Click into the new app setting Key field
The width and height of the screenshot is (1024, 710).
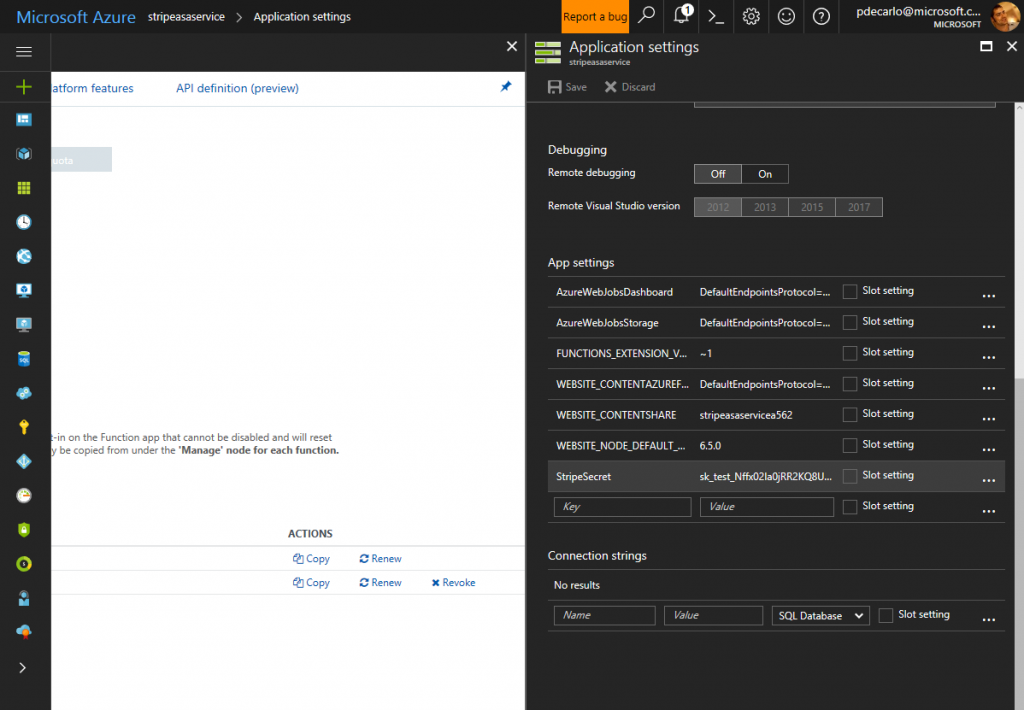tap(622, 507)
